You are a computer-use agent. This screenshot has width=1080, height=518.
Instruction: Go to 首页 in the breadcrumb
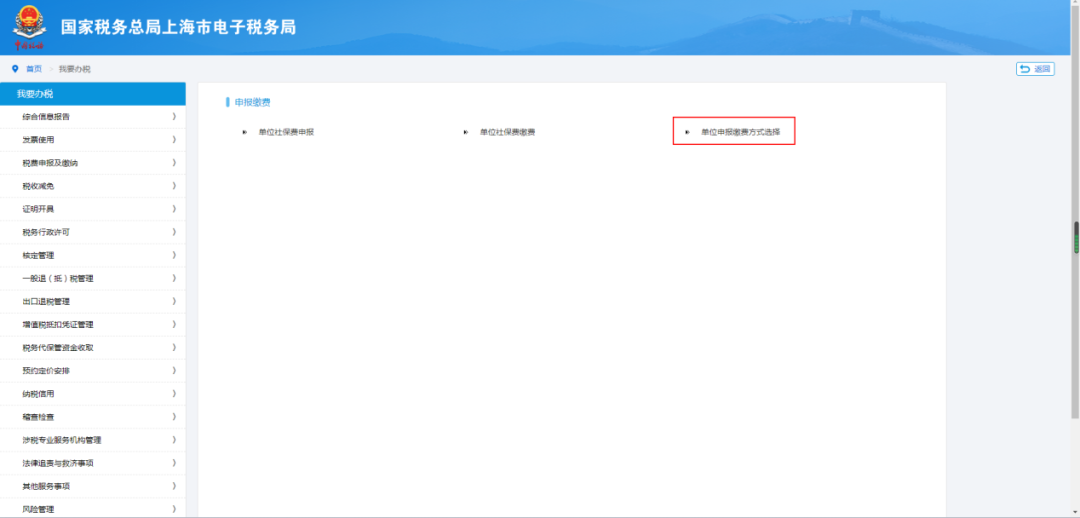34,68
